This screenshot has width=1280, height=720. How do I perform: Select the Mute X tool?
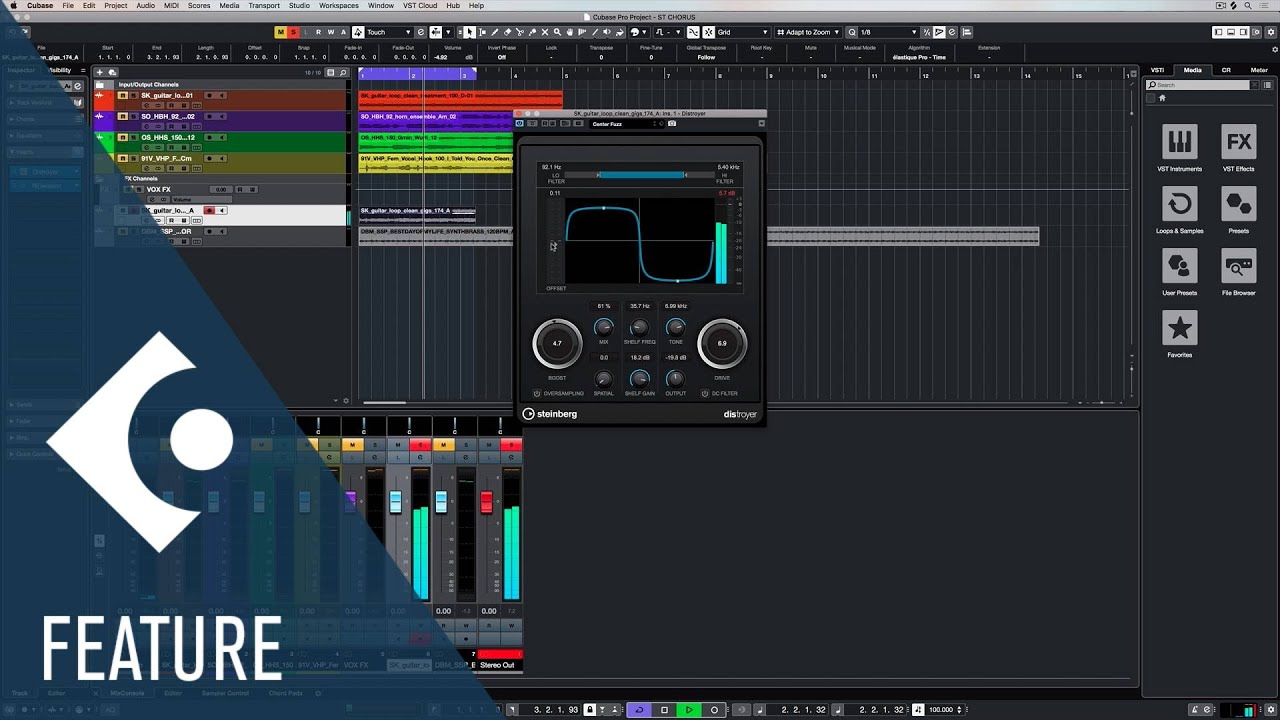[545, 32]
